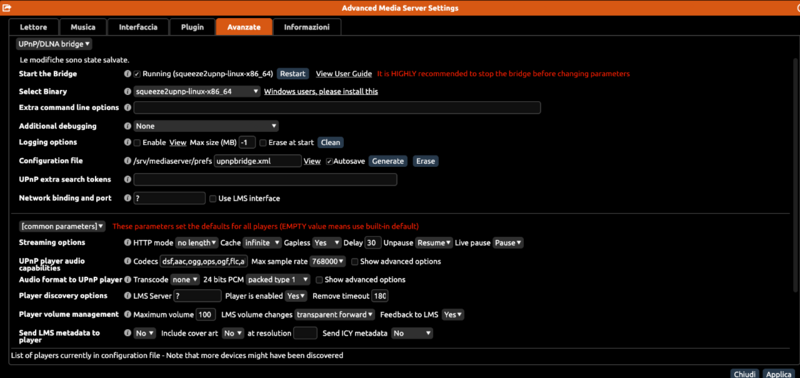This screenshot has height=378, width=800.
Task: Click info icon for Configuration file
Action: pos(128,161)
